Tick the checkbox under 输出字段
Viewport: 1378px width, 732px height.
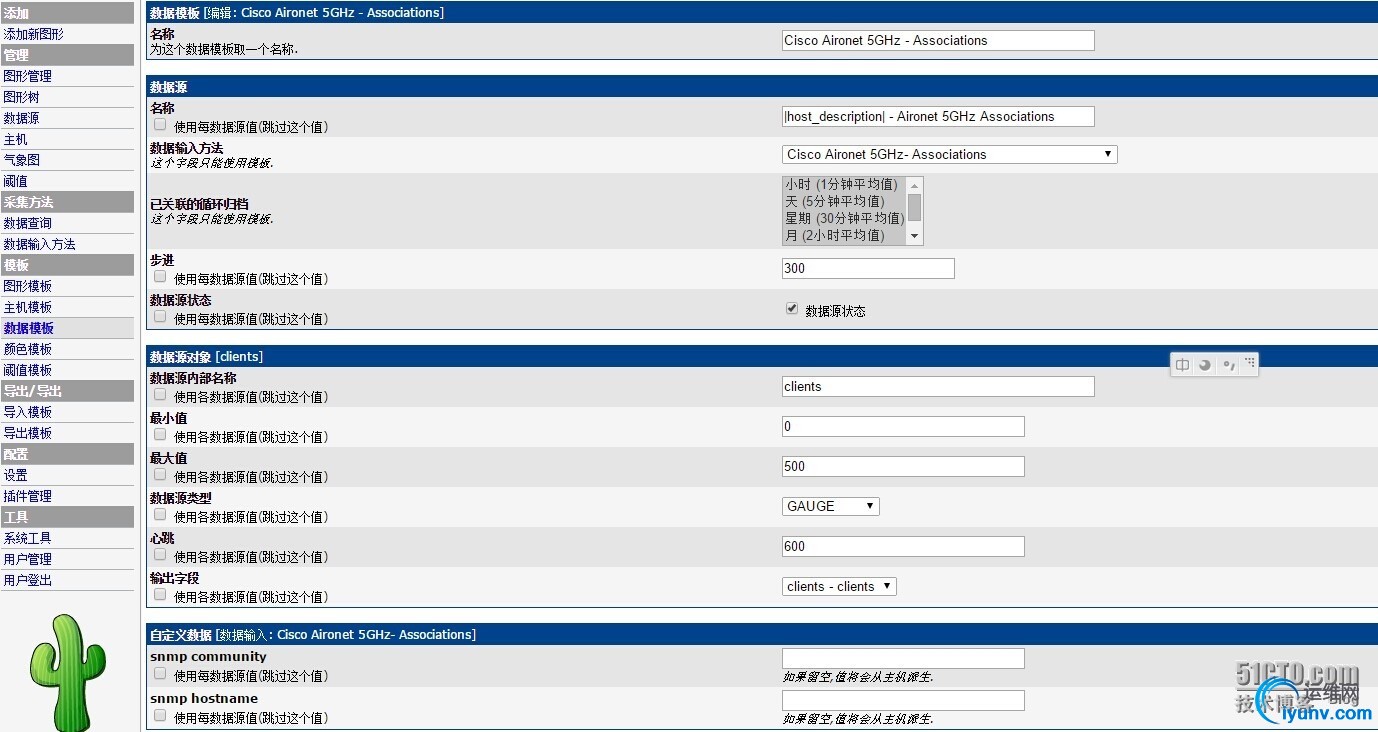[x=160, y=595]
